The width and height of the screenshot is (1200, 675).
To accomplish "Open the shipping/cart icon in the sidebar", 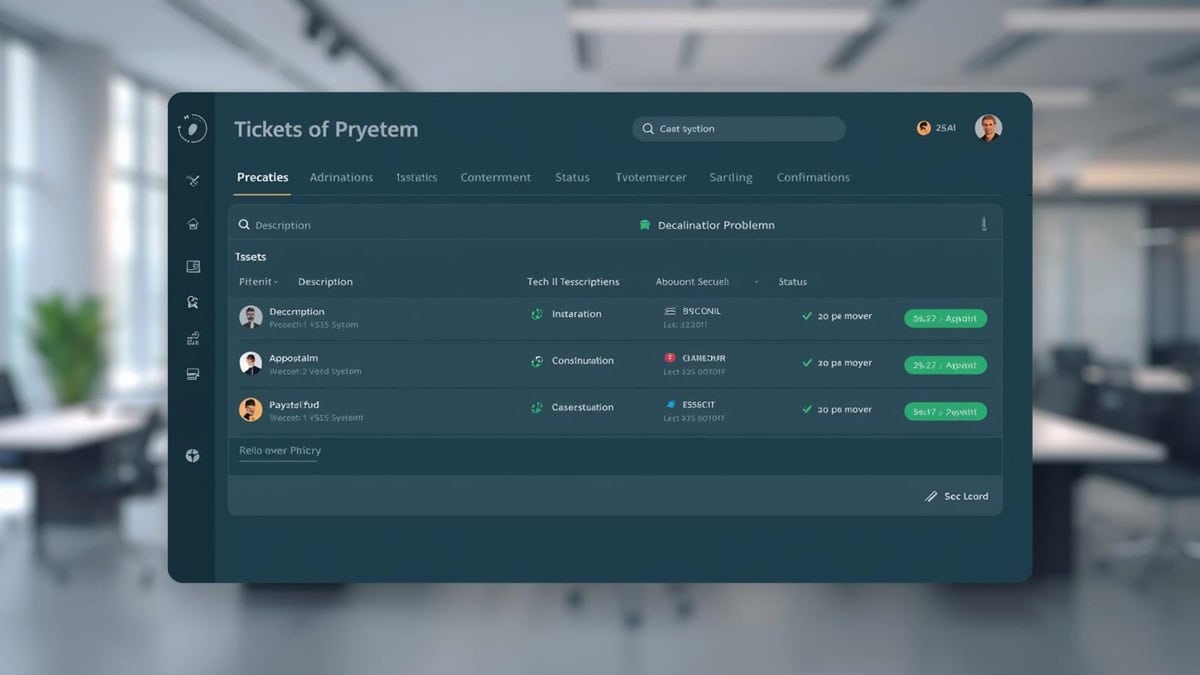I will tap(191, 337).
